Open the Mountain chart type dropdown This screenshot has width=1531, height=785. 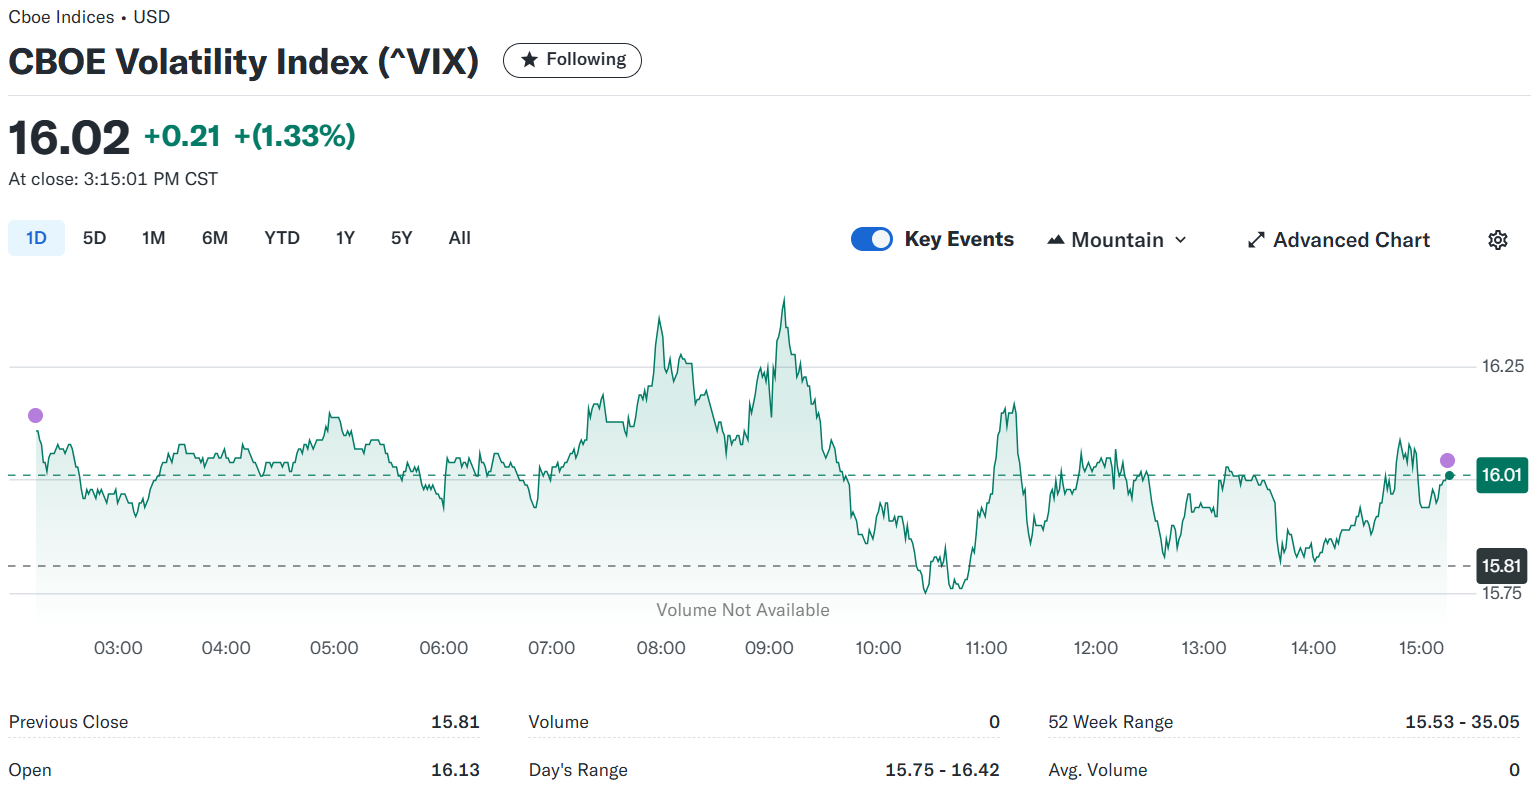(1117, 240)
